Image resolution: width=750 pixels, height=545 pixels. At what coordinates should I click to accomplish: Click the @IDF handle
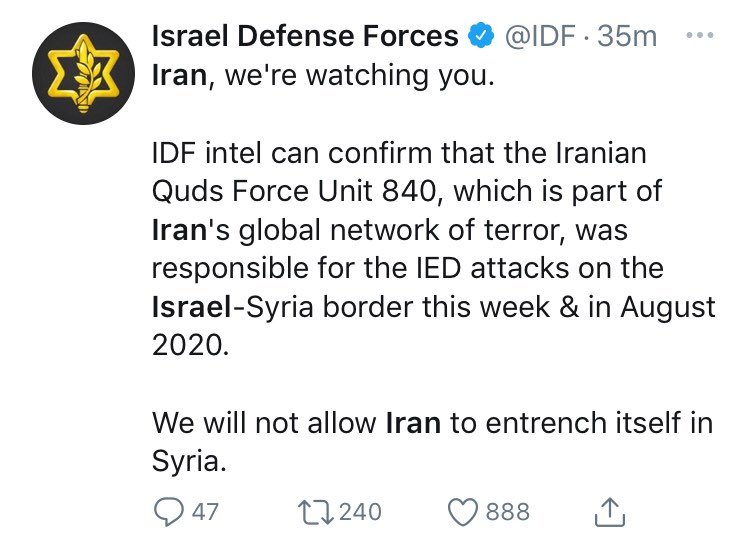(x=540, y=36)
